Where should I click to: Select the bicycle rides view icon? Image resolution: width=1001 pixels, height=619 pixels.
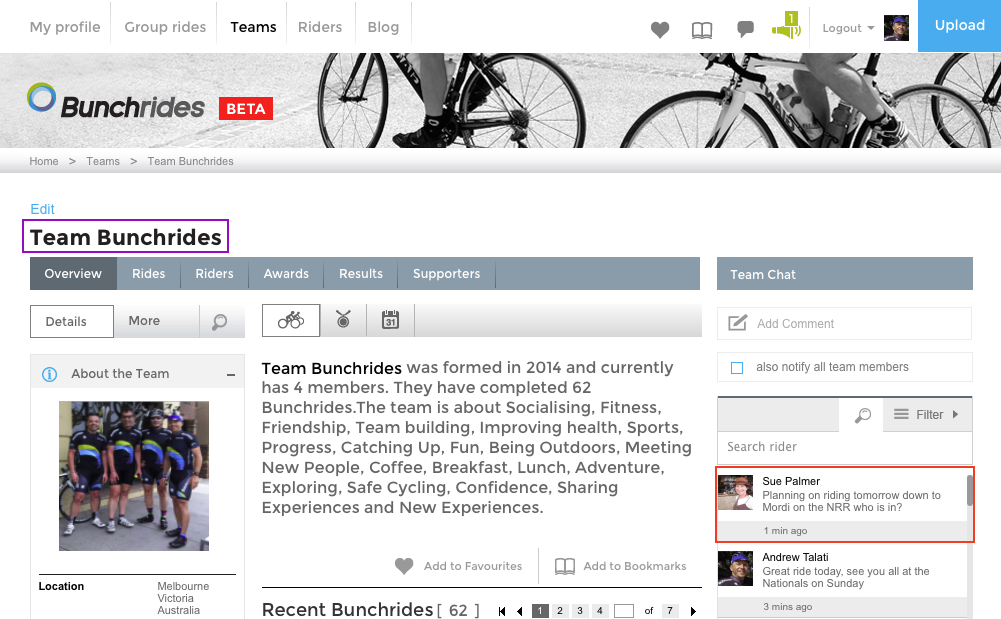[291, 321]
